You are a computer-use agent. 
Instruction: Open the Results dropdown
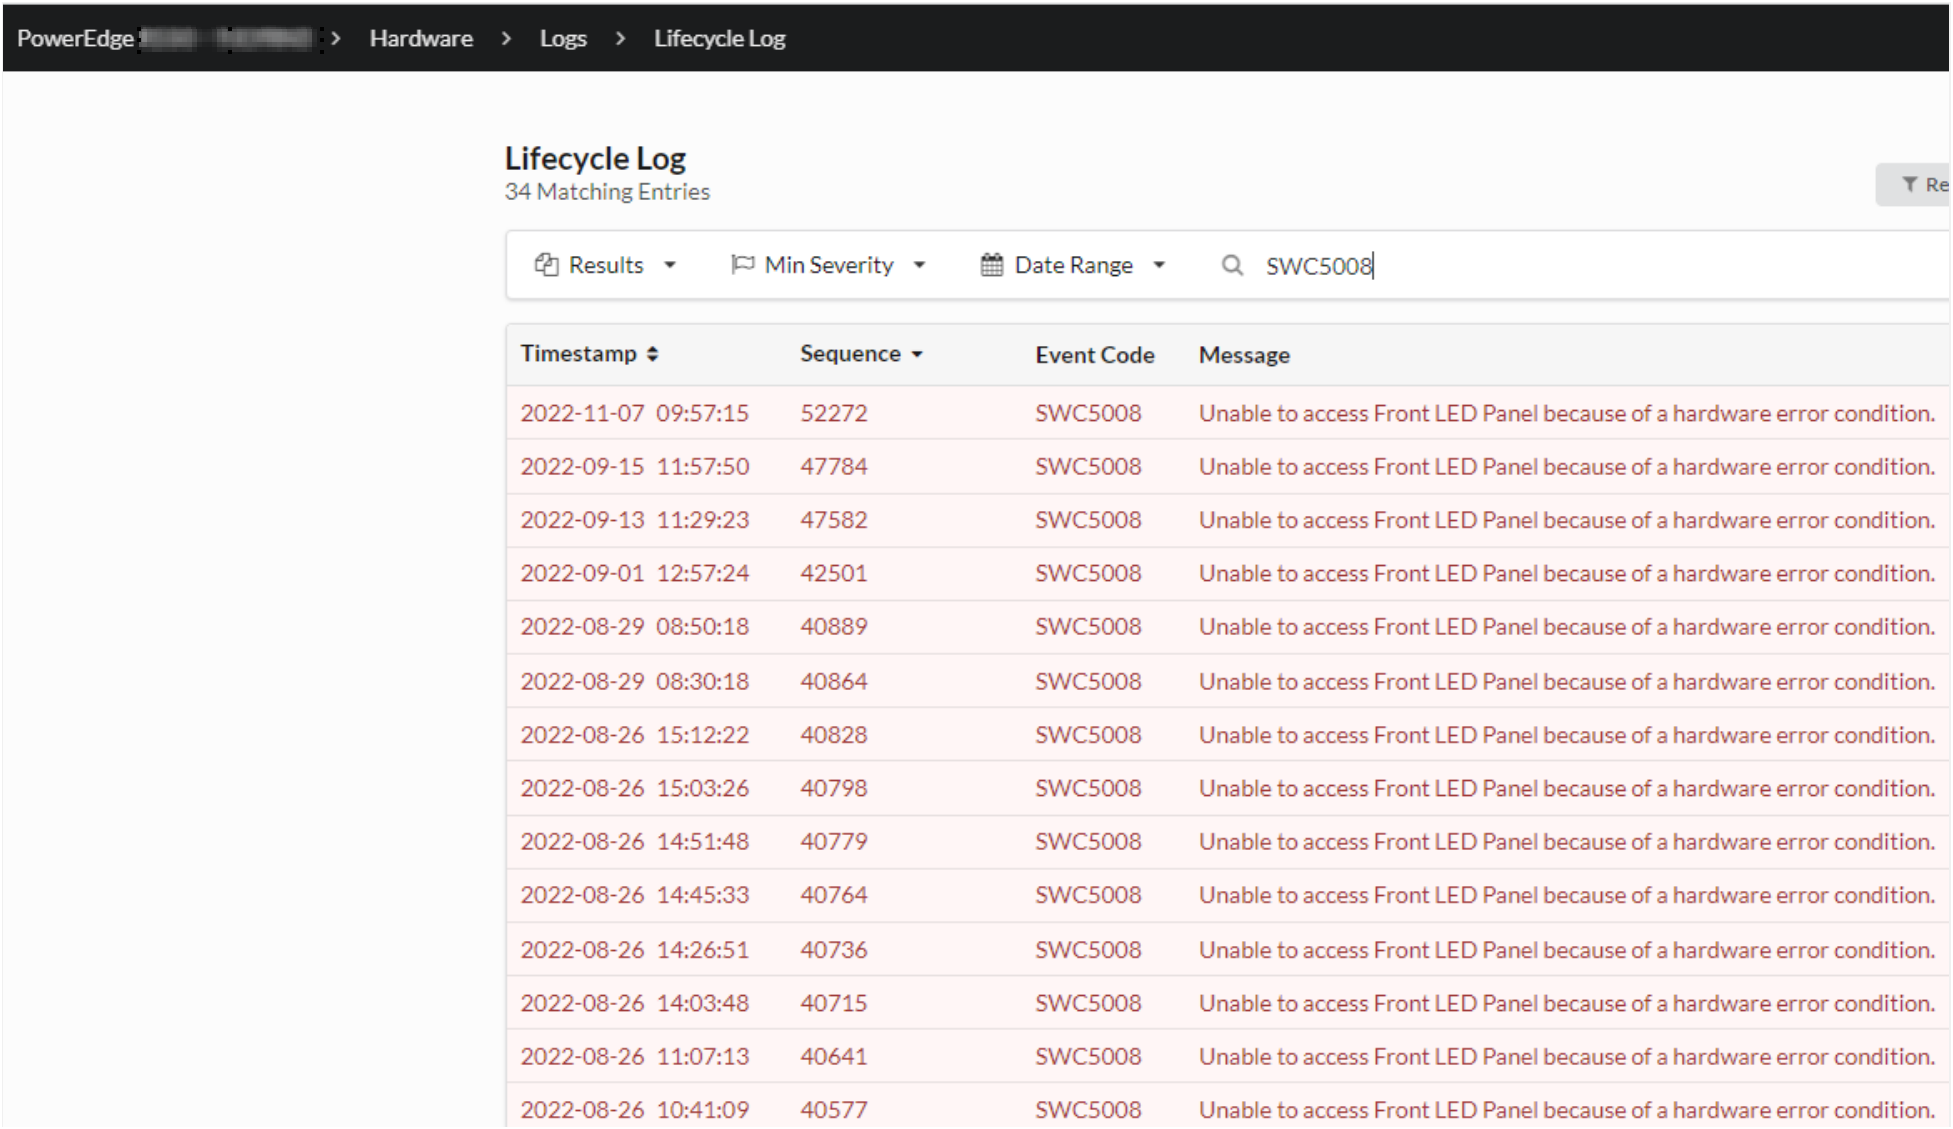606,265
